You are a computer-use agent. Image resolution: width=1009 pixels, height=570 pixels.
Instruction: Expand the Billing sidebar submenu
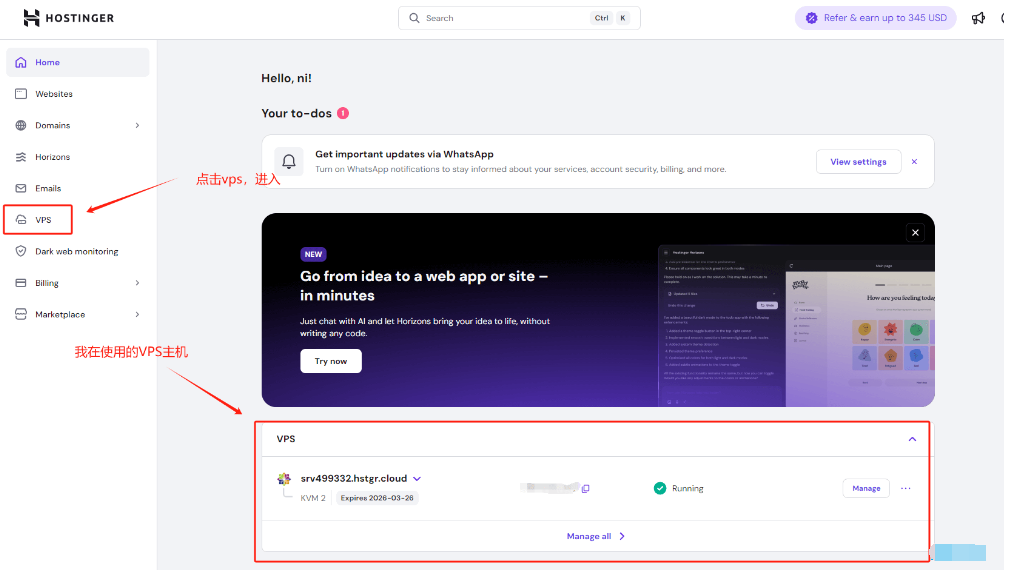[137, 283]
